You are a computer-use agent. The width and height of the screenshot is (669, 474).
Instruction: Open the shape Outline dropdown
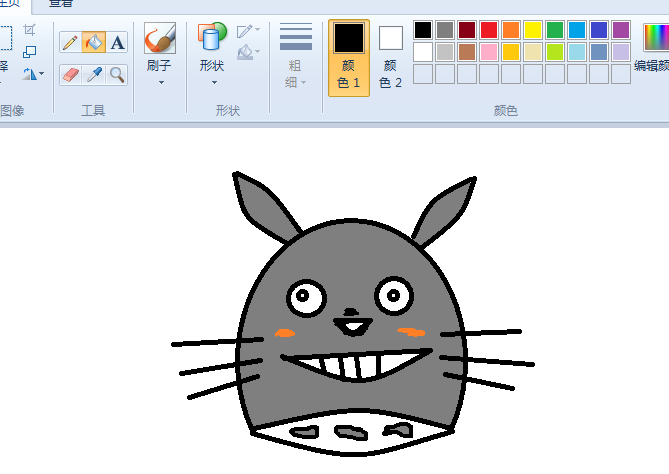pyautogui.click(x=248, y=30)
